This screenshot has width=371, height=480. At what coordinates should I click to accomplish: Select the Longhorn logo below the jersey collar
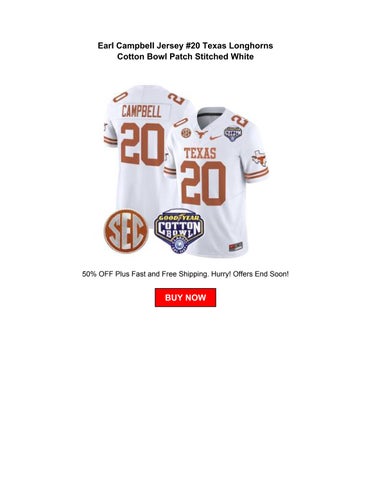201,134
